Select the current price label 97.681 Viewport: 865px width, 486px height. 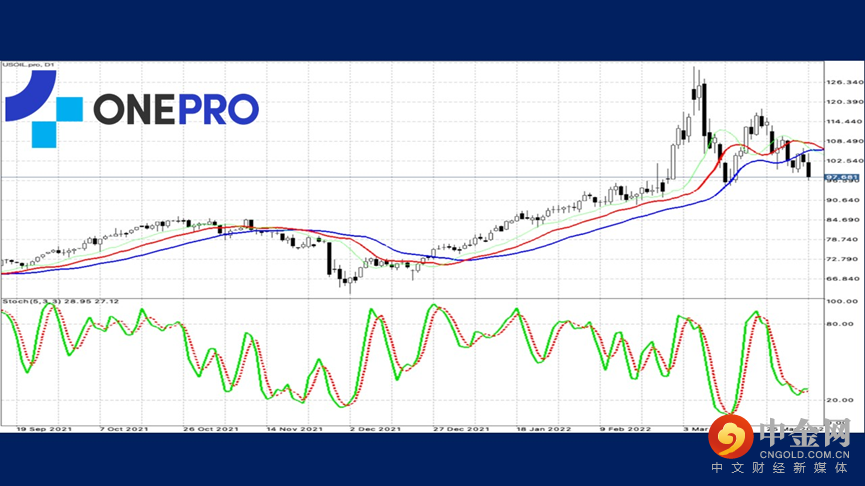point(842,177)
